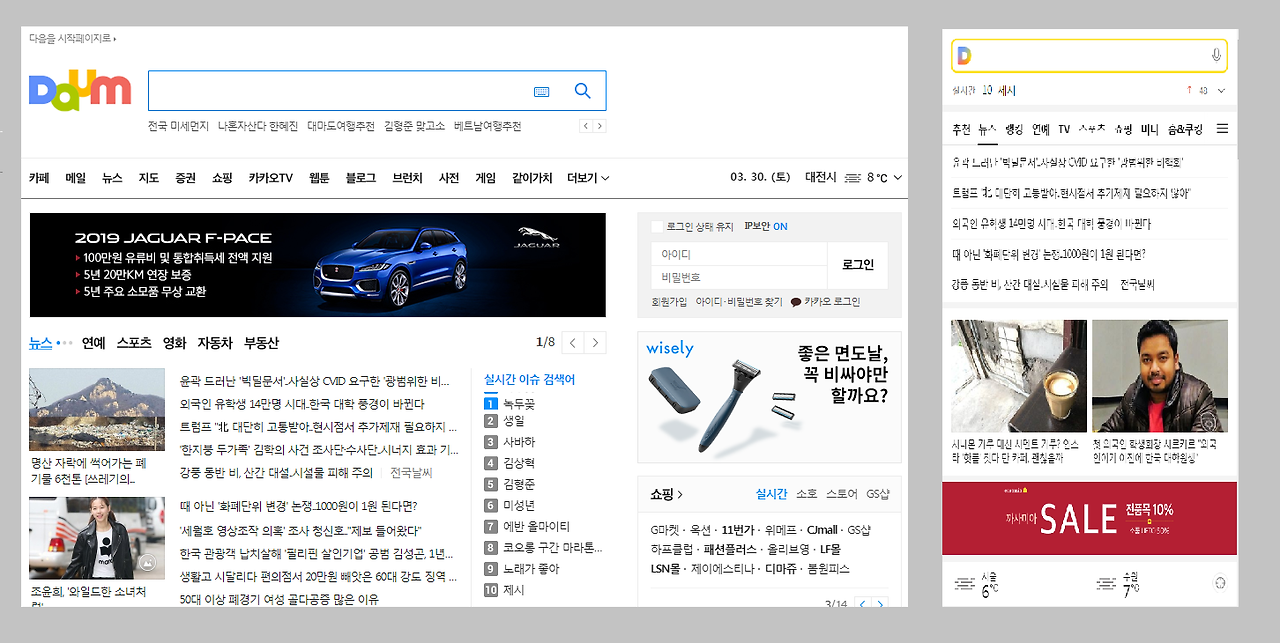Select the 소호 shopping tab
This screenshot has width=1280, height=643.
(806, 494)
